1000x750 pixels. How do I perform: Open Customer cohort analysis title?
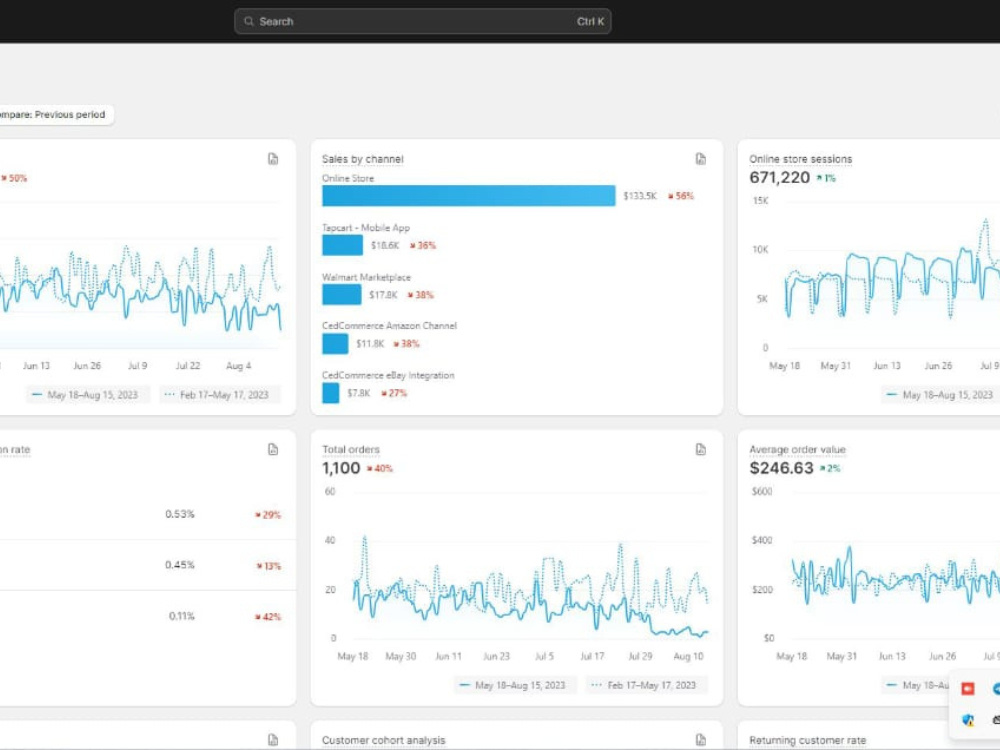point(383,740)
